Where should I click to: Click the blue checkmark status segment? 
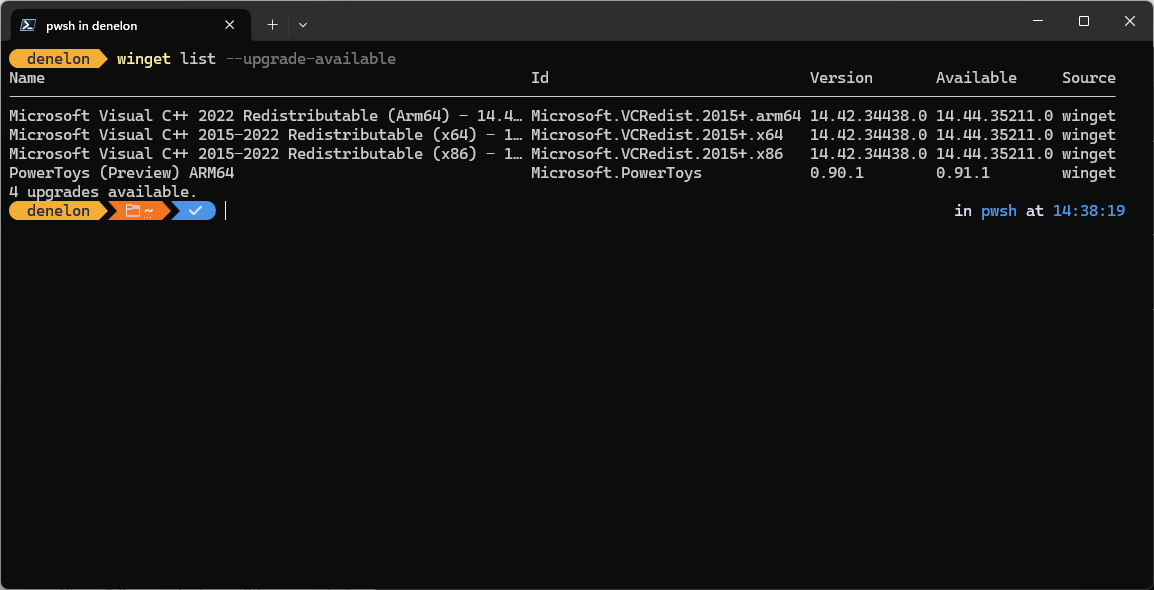194,211
